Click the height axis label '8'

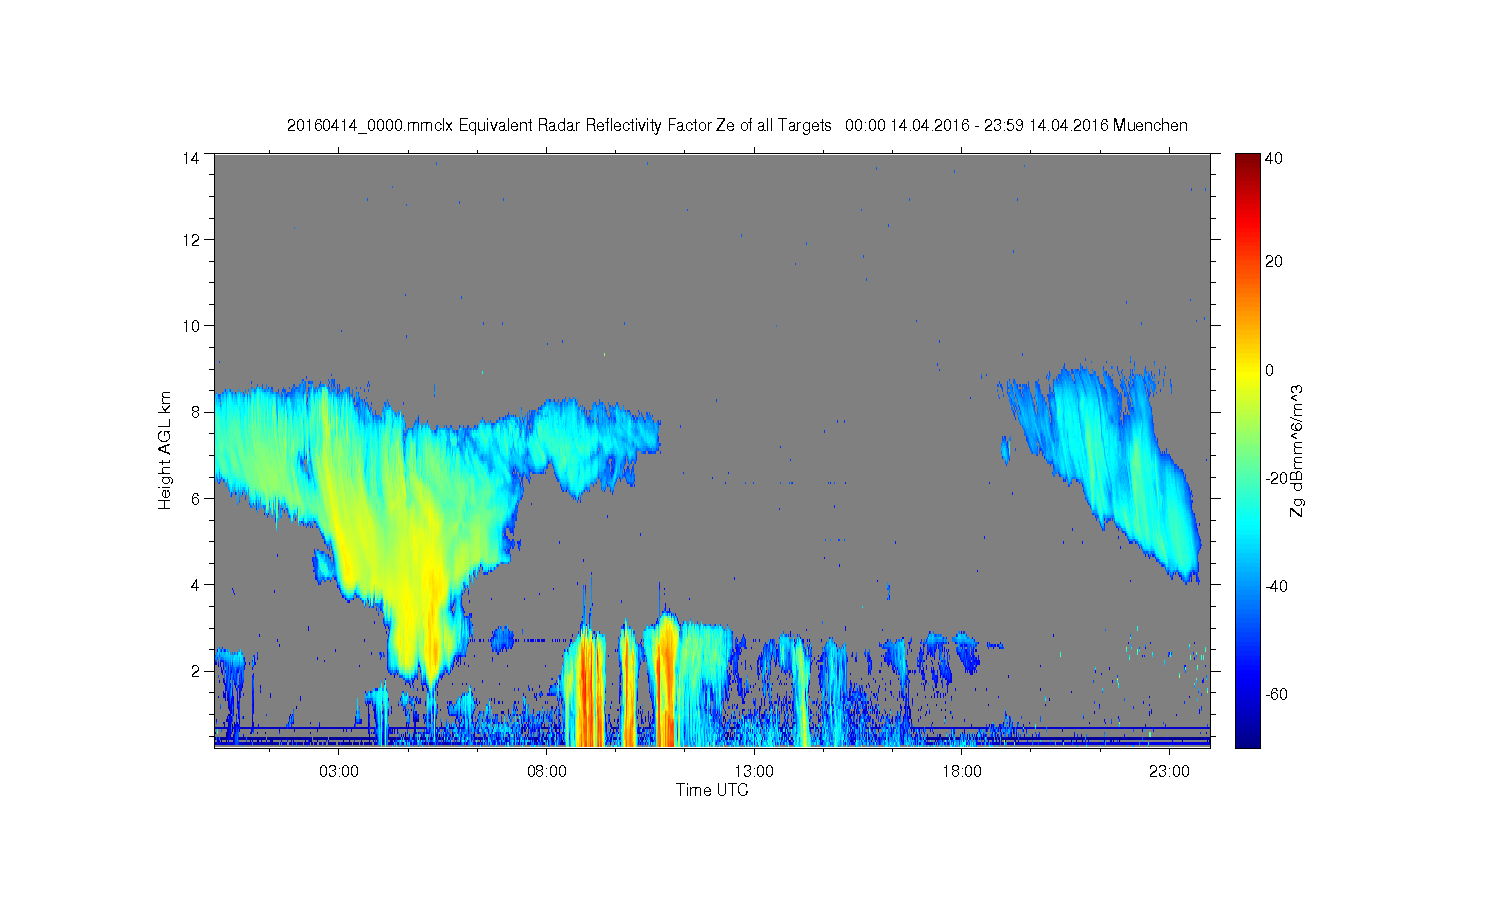[198, 412]
